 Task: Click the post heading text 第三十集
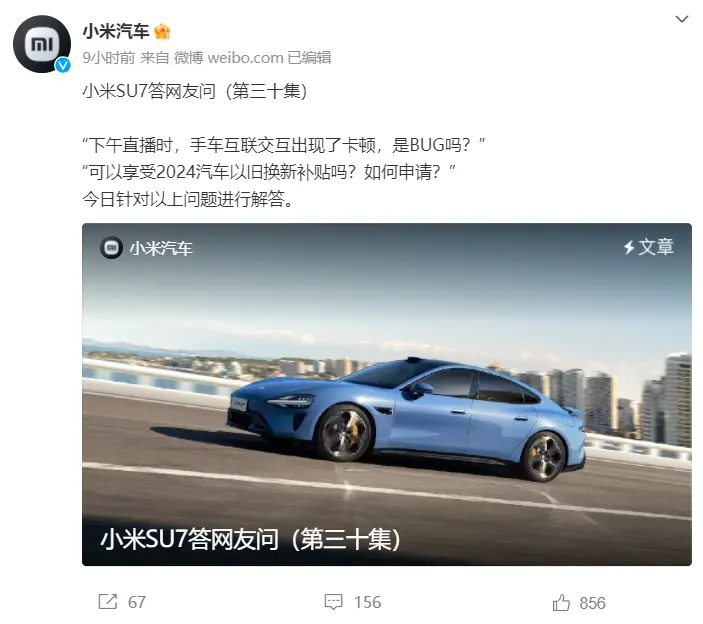tap(266, 91)
